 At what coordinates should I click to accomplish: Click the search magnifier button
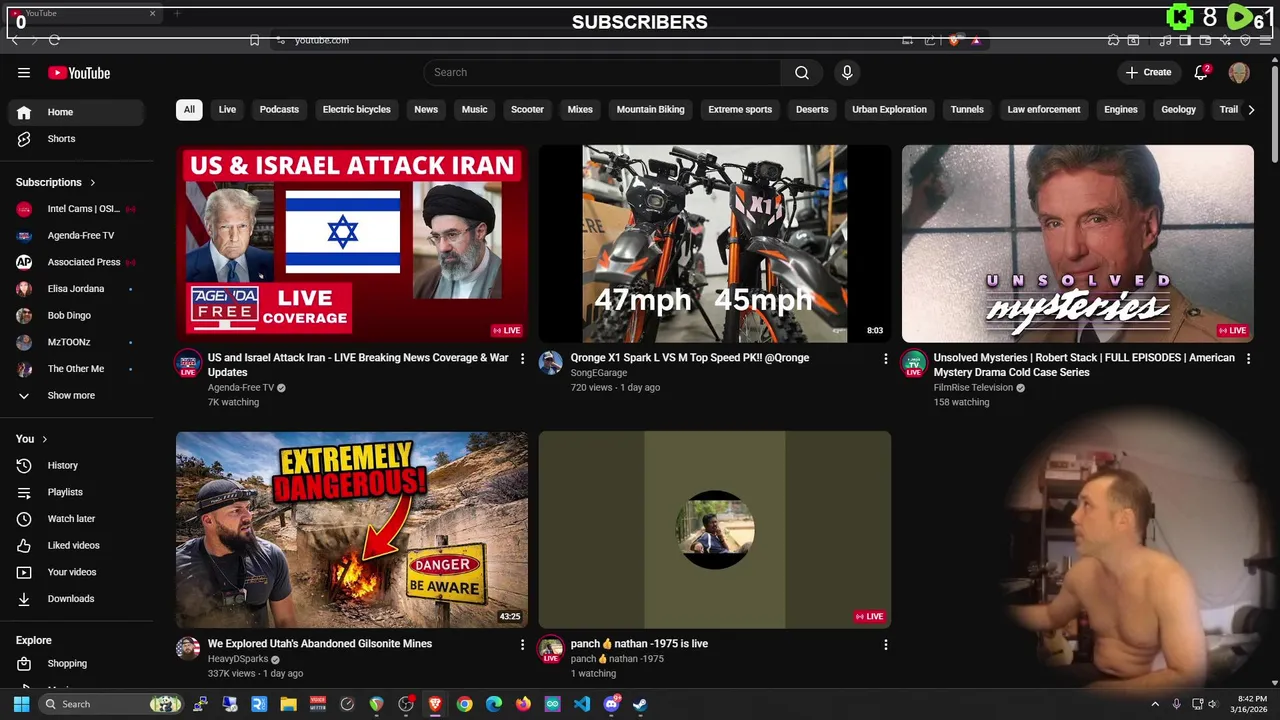pos(801,72)
